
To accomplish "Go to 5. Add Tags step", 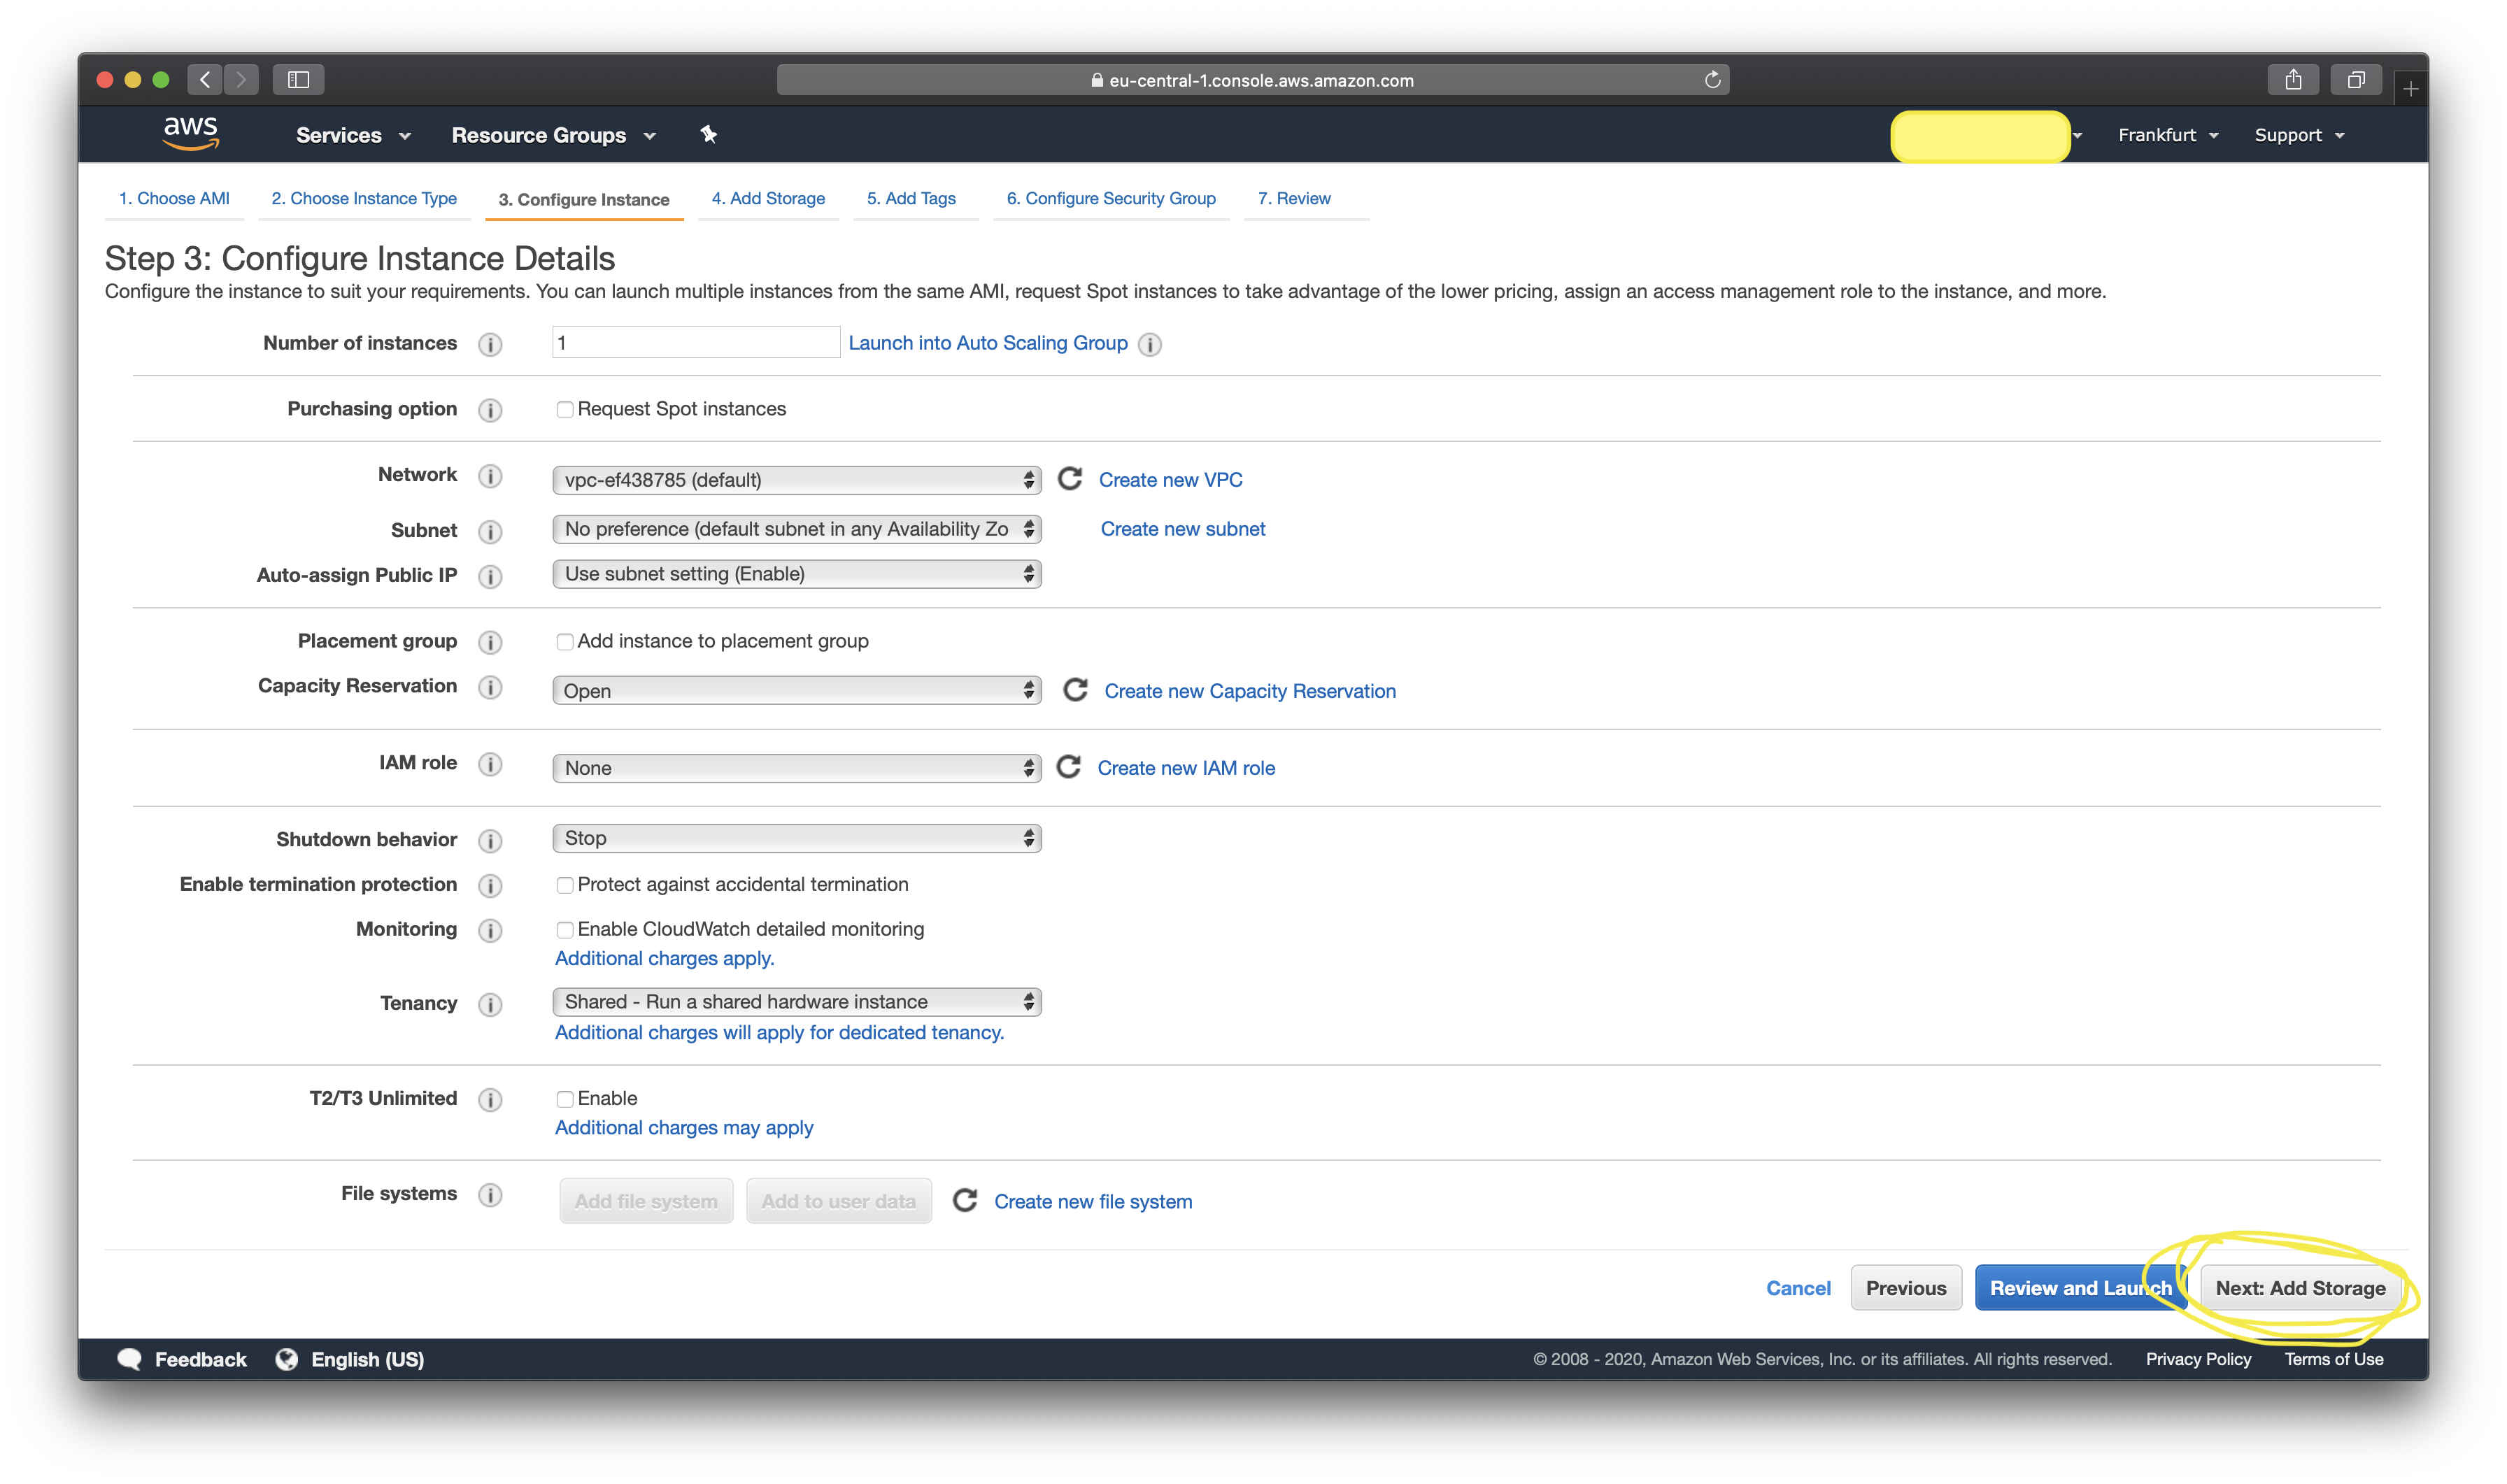I will (x=911, y=198).
